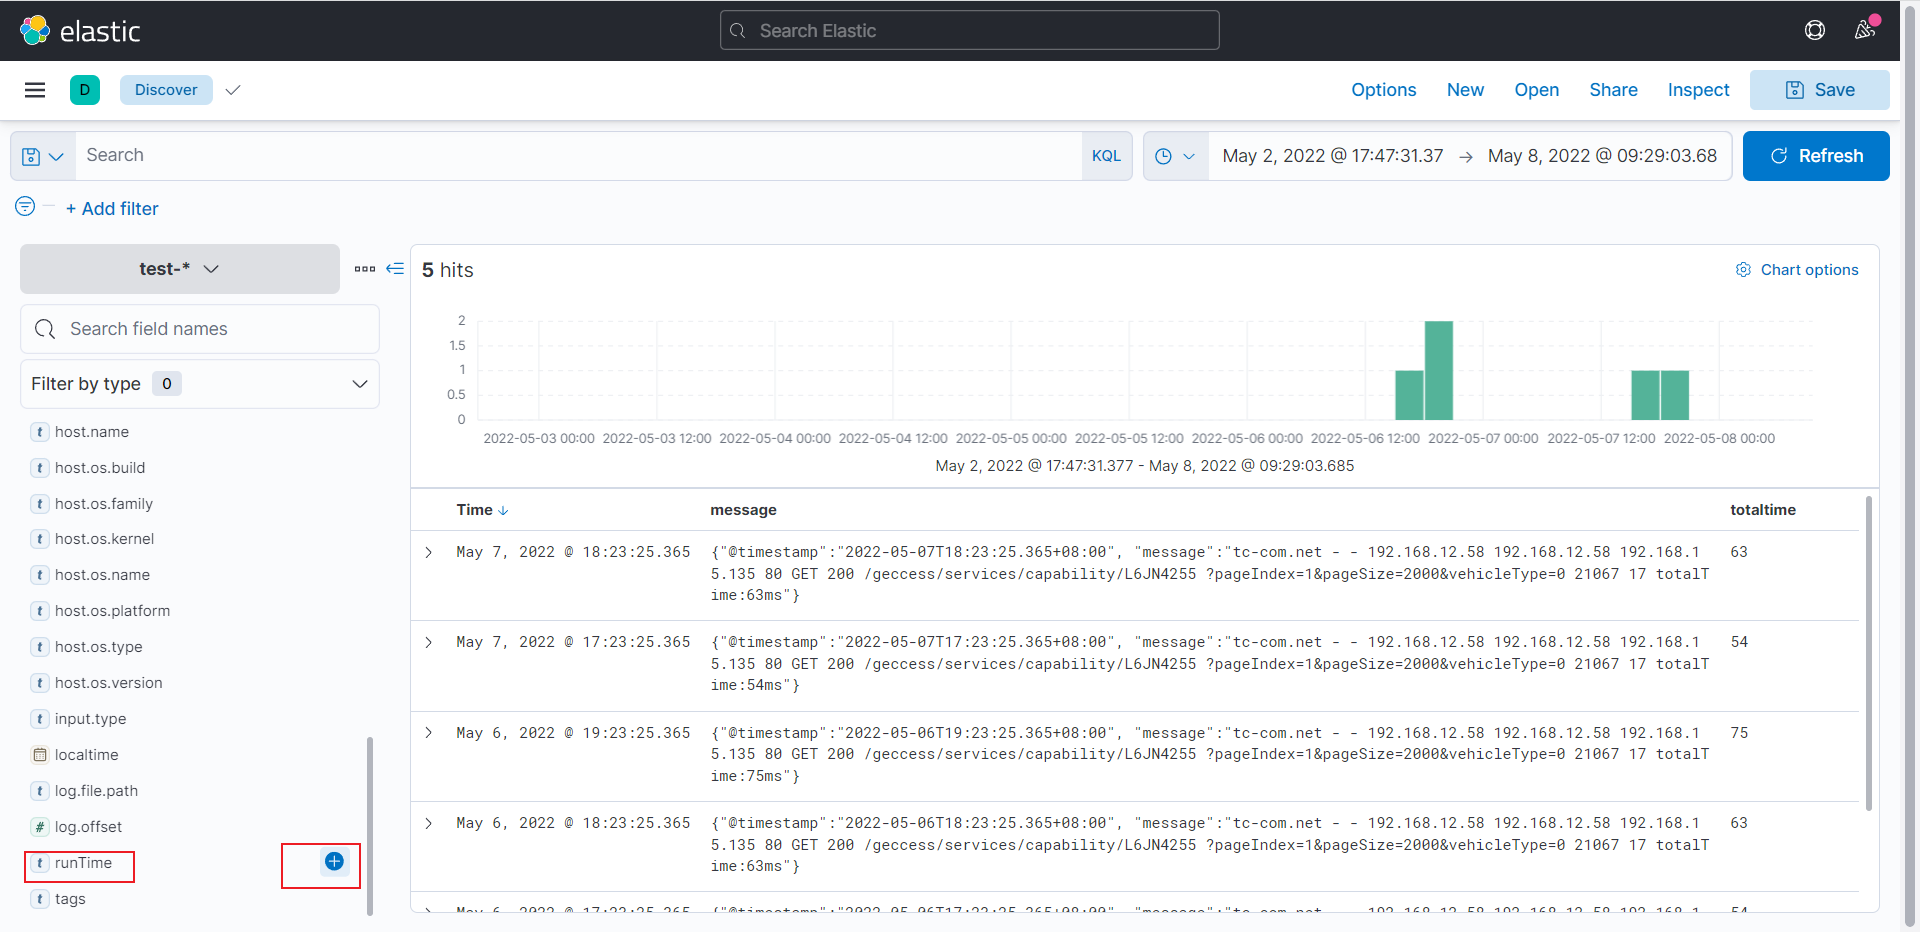This screenshot has height=932, width=1920.
Task: Open the test-* index pattern dropdown
Action: 180,269
